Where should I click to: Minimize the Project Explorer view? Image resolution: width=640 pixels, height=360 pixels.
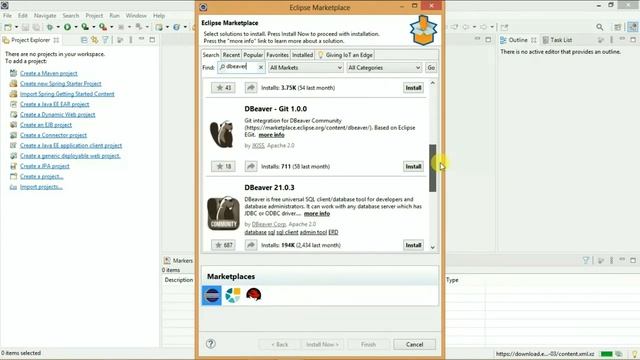click(x=141, y=40)
